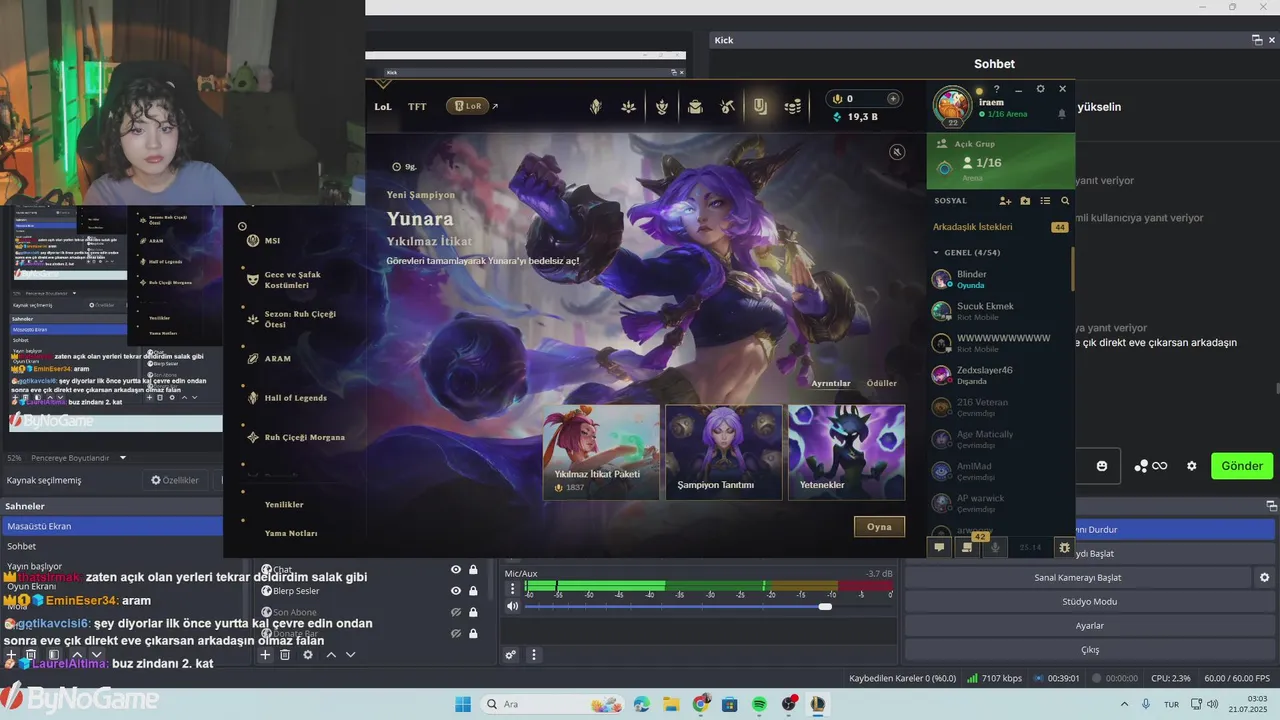Open virtual camera settings gear
Image resolution: width=1280 pixels, height=720 pixels.
tap(1264, 578)
